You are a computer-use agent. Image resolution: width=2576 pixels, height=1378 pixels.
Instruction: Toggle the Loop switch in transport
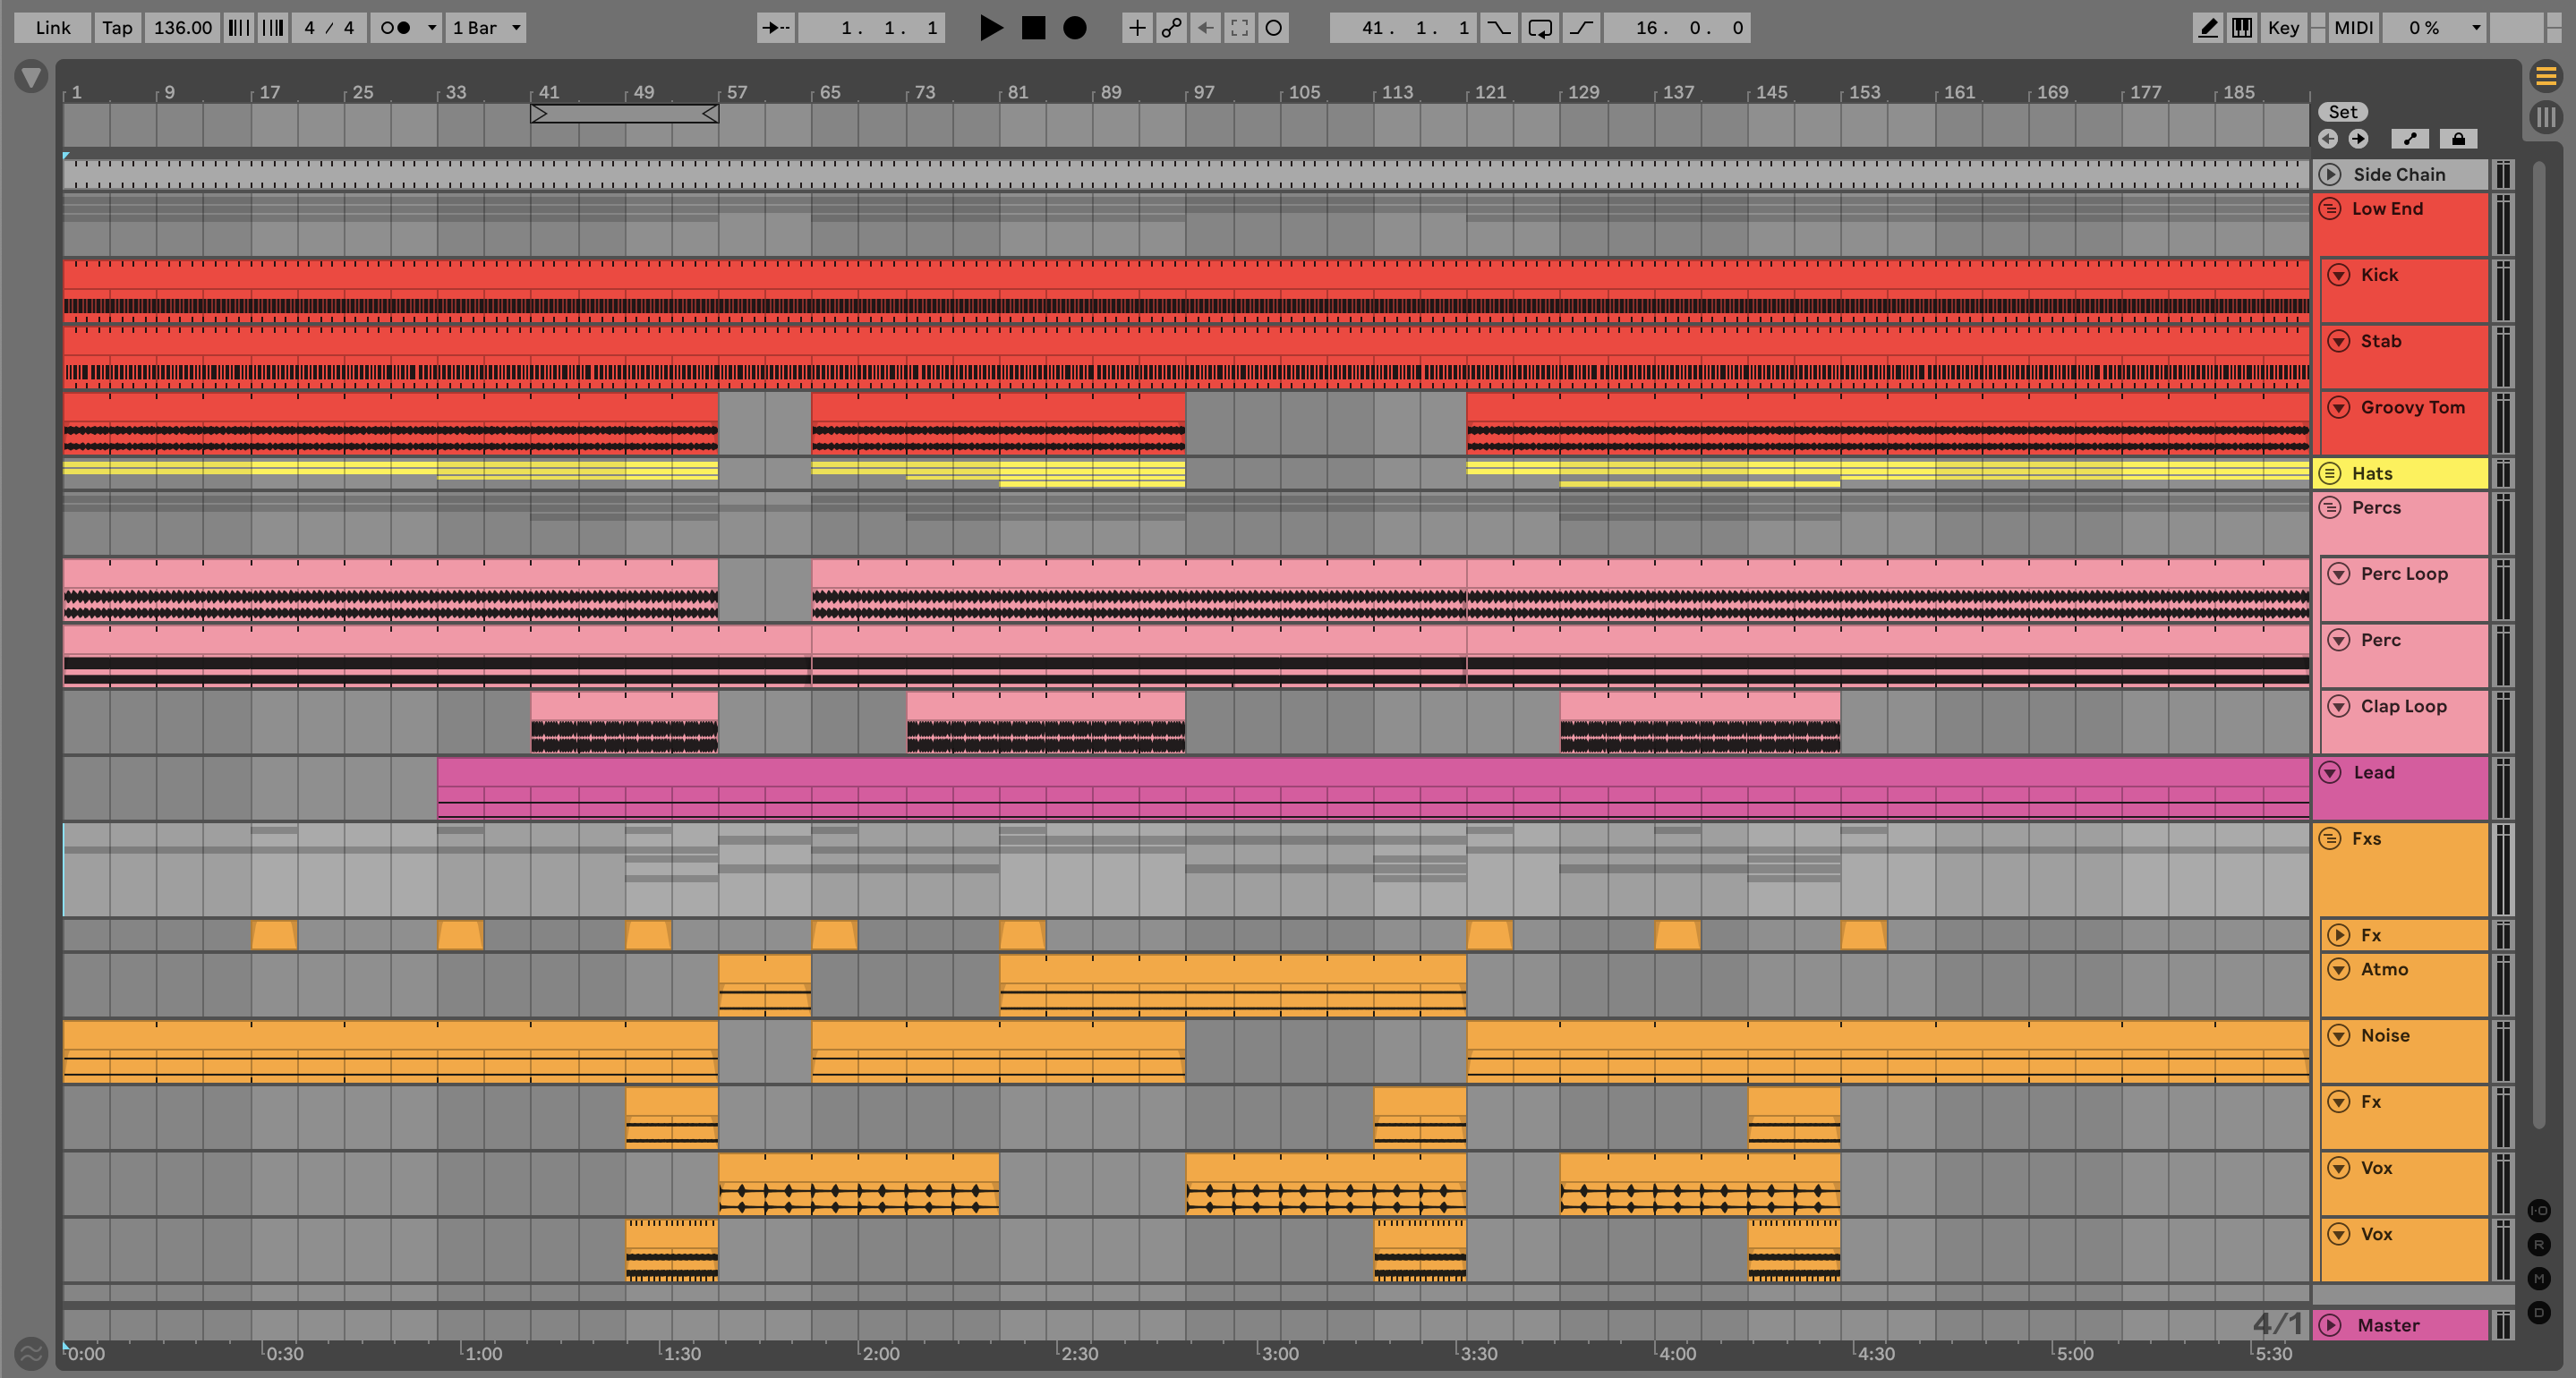pos(1540,28)
